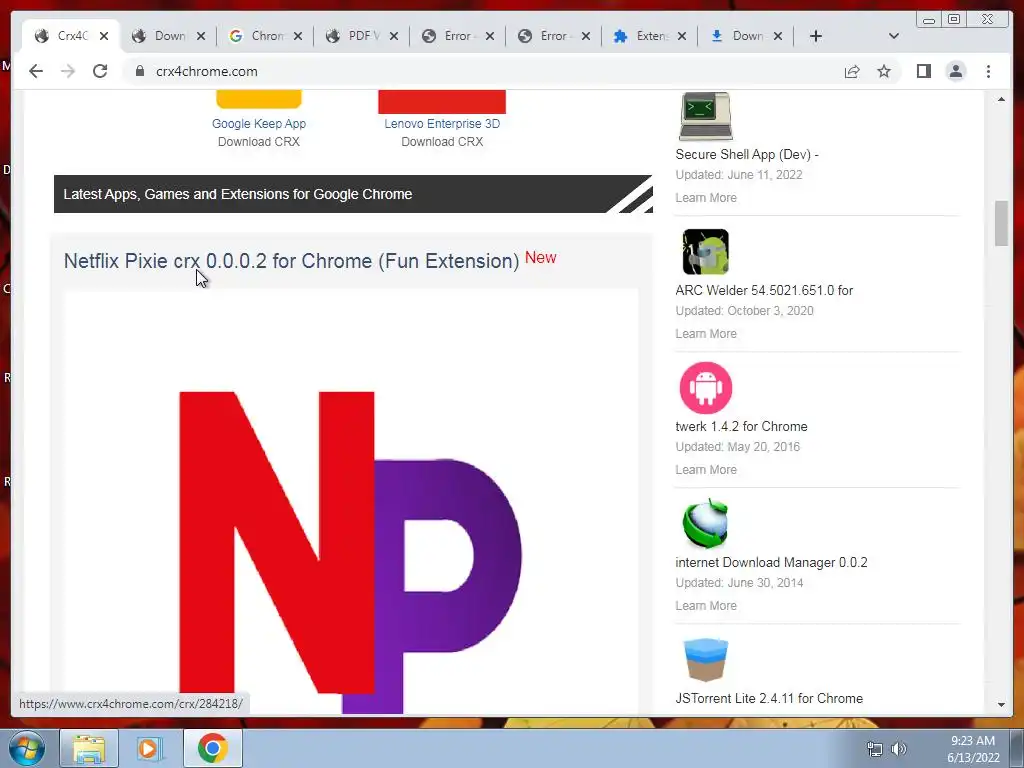Click Learn More under twerk
Screen dimensions: 1024x768
706,470
